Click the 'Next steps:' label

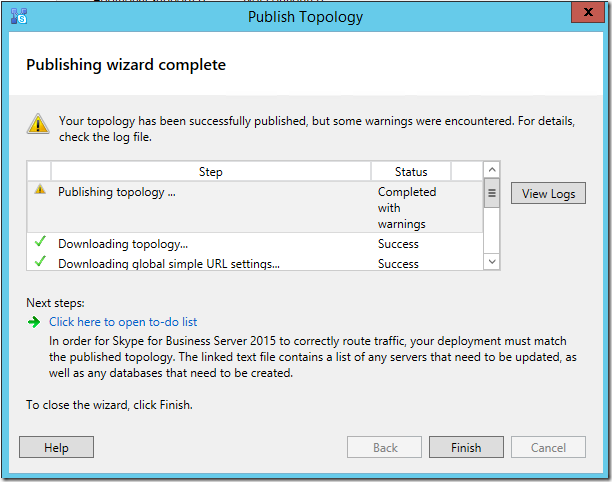[x=55, y=303]
